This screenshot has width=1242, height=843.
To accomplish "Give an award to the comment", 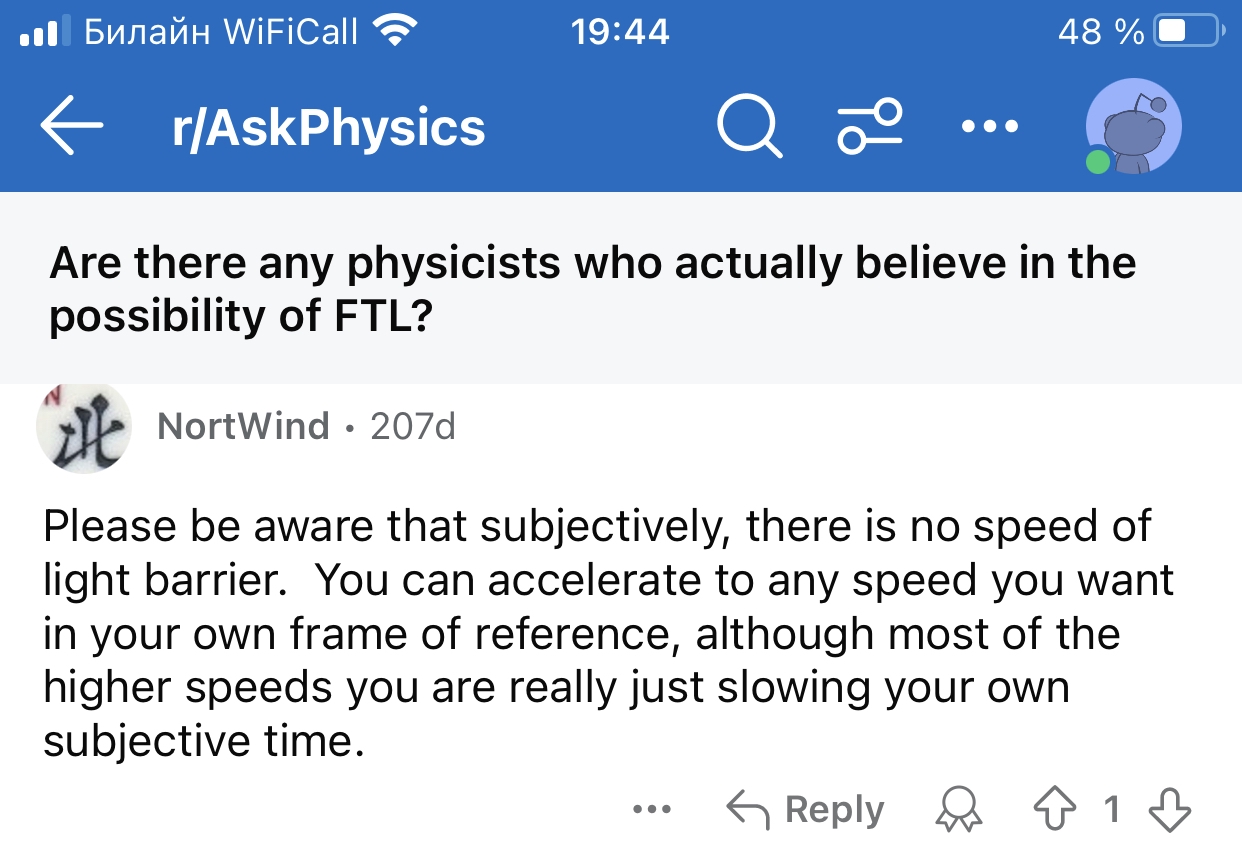I will pos(958,808).
